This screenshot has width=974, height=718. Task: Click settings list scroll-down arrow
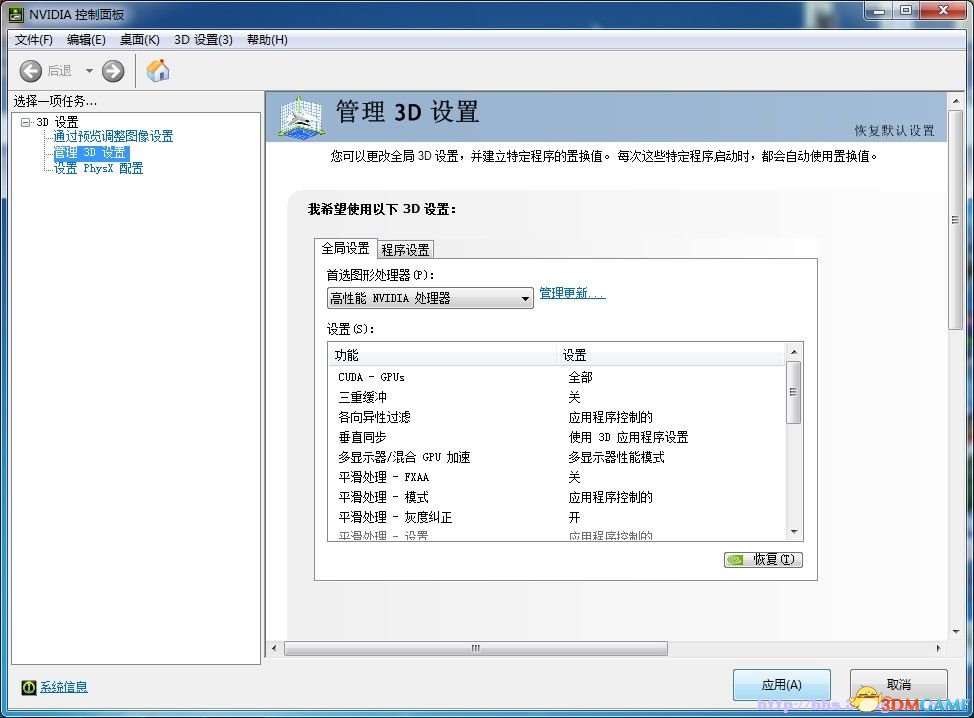(794, 532)
